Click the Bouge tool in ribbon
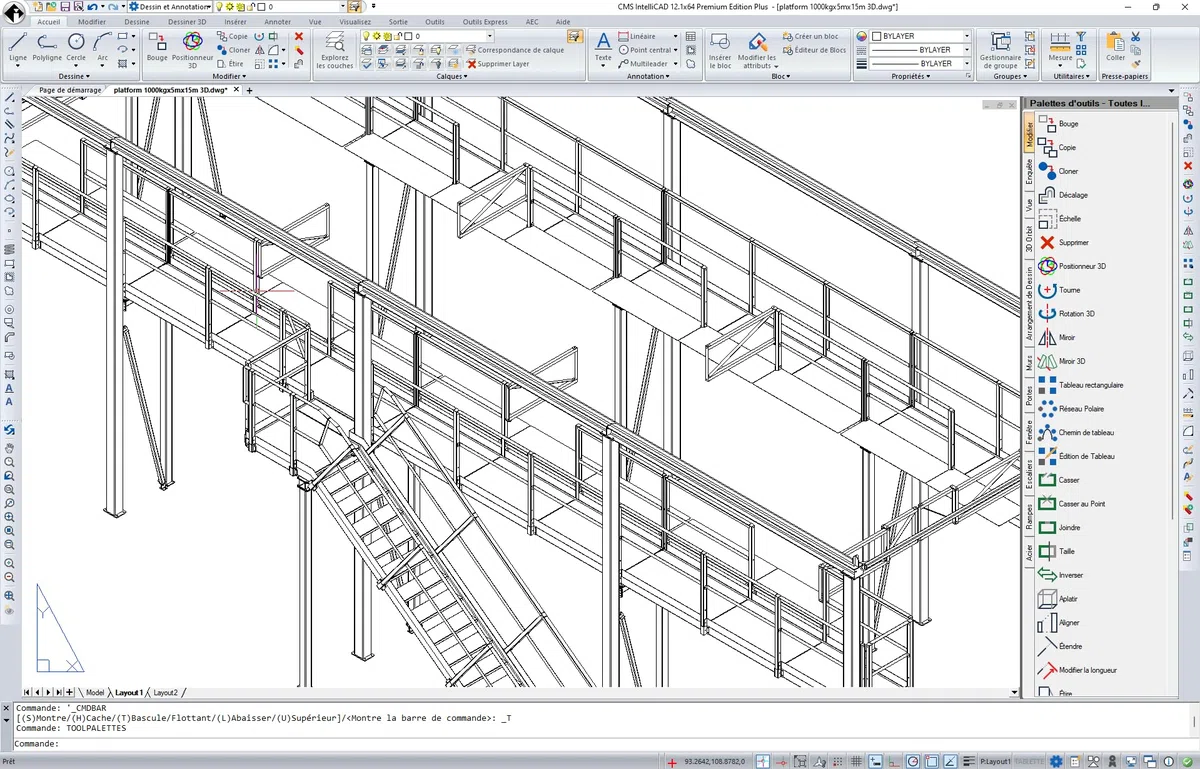The width and height of the screenshot is (1200, 769). click(157, 46)
